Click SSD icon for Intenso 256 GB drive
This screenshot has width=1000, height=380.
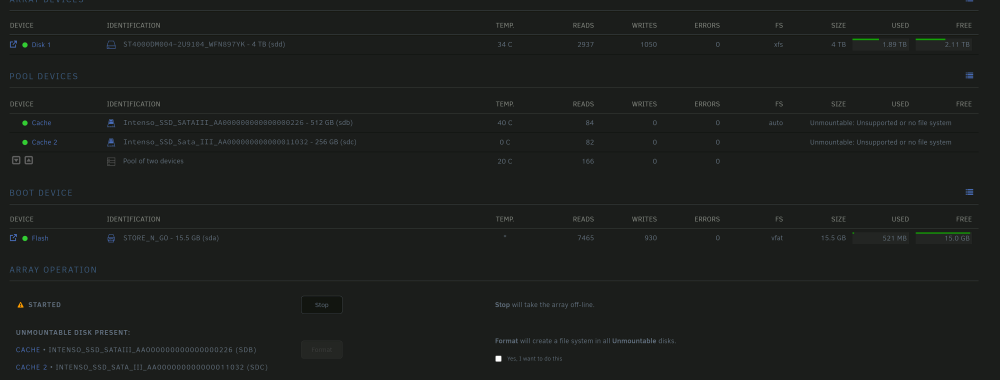(111, 142)
